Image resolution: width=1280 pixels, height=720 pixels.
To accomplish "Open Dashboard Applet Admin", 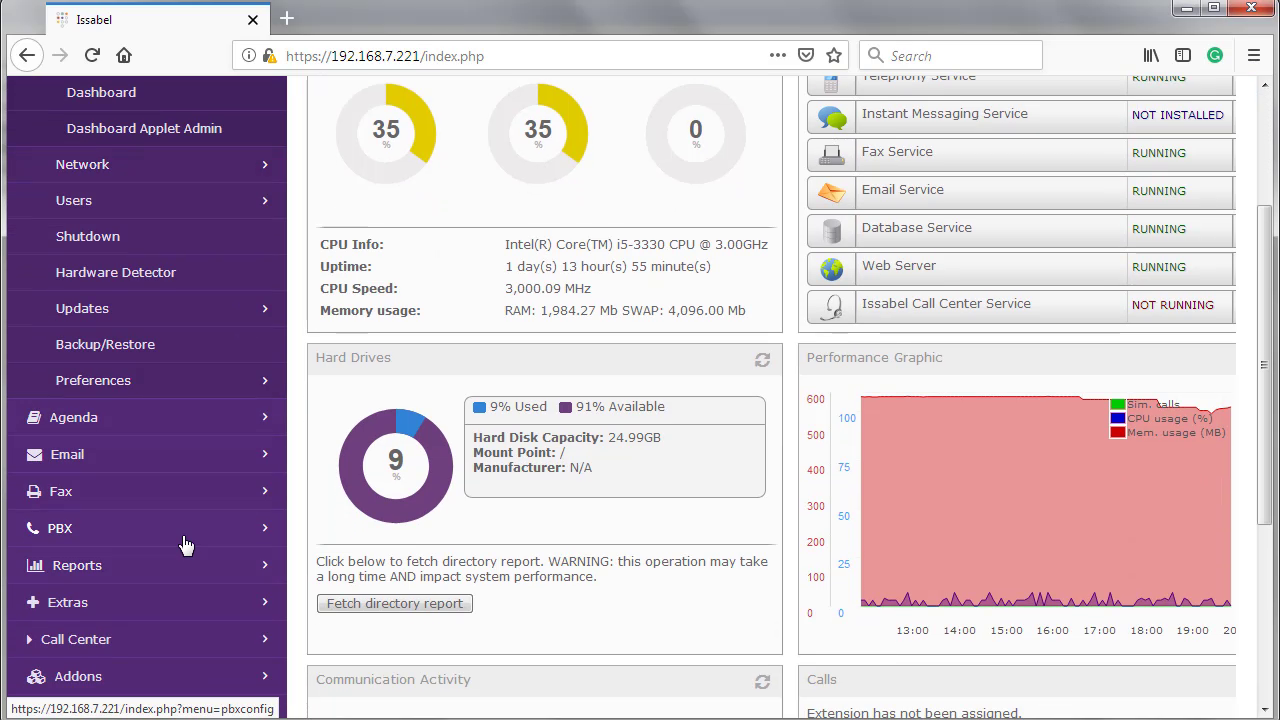I will [144, 128].
